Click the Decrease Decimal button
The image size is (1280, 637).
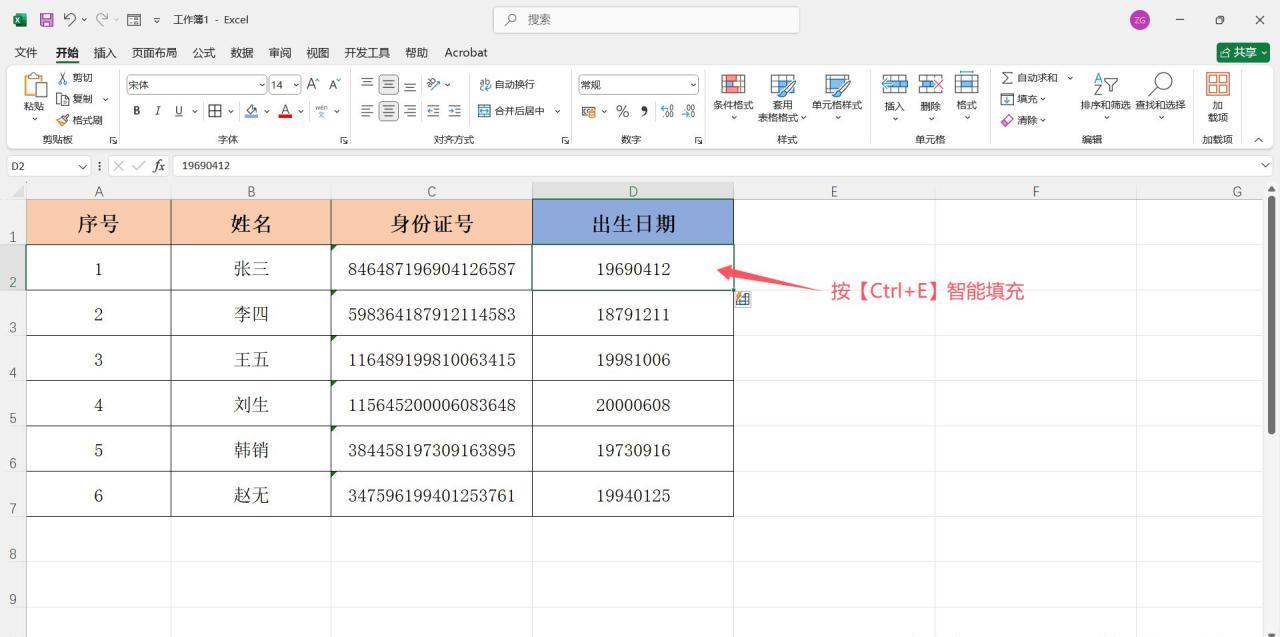click(688, 111)
